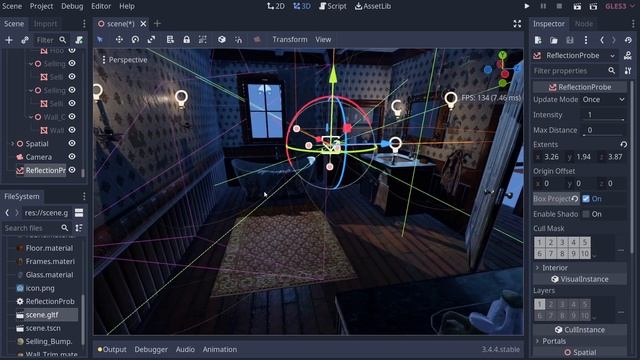
Task: Toggle Cull Mask layer 3
Action: (x=562, y=242)
